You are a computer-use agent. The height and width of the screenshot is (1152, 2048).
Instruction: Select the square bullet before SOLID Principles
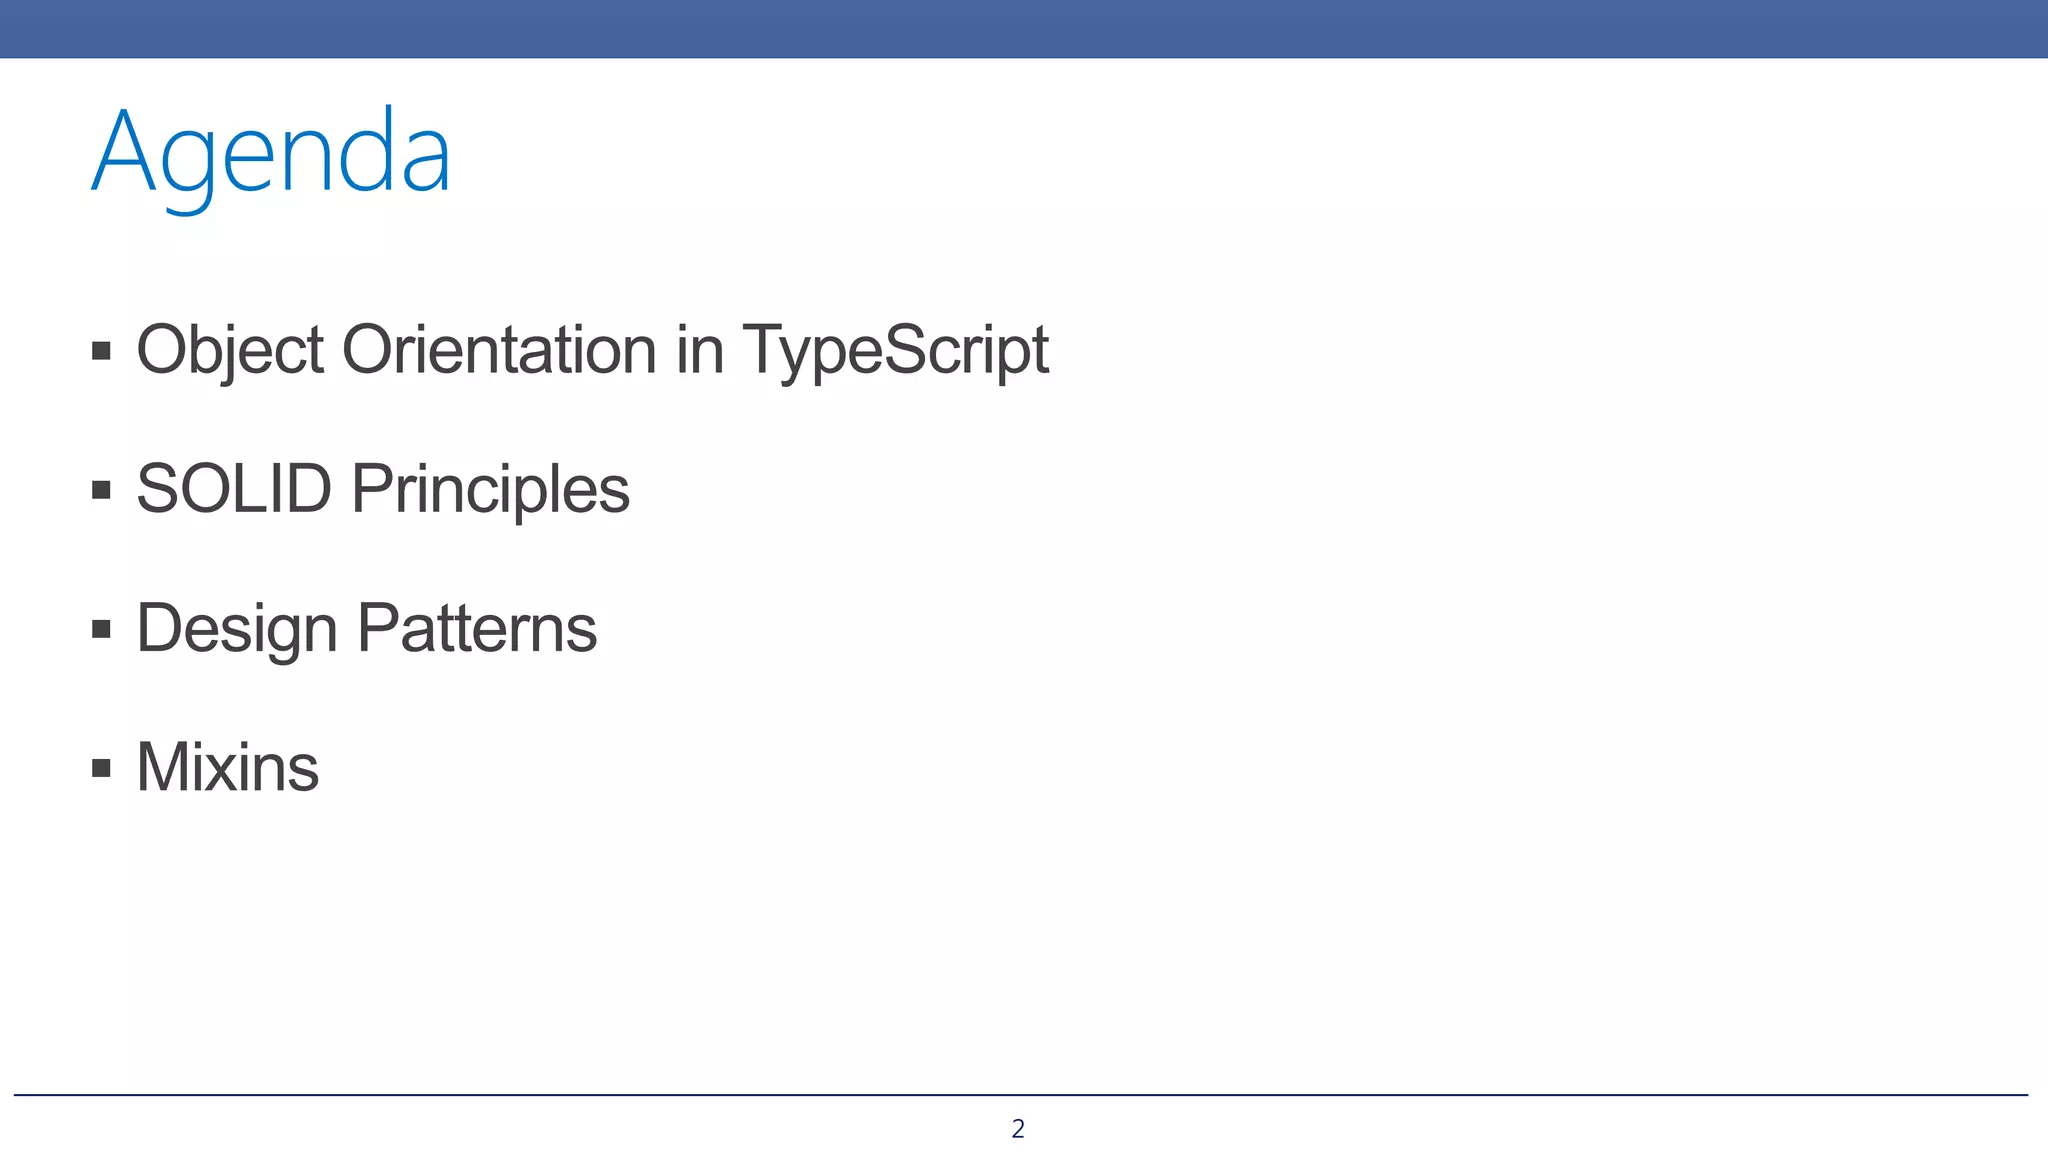click(101, 490)
